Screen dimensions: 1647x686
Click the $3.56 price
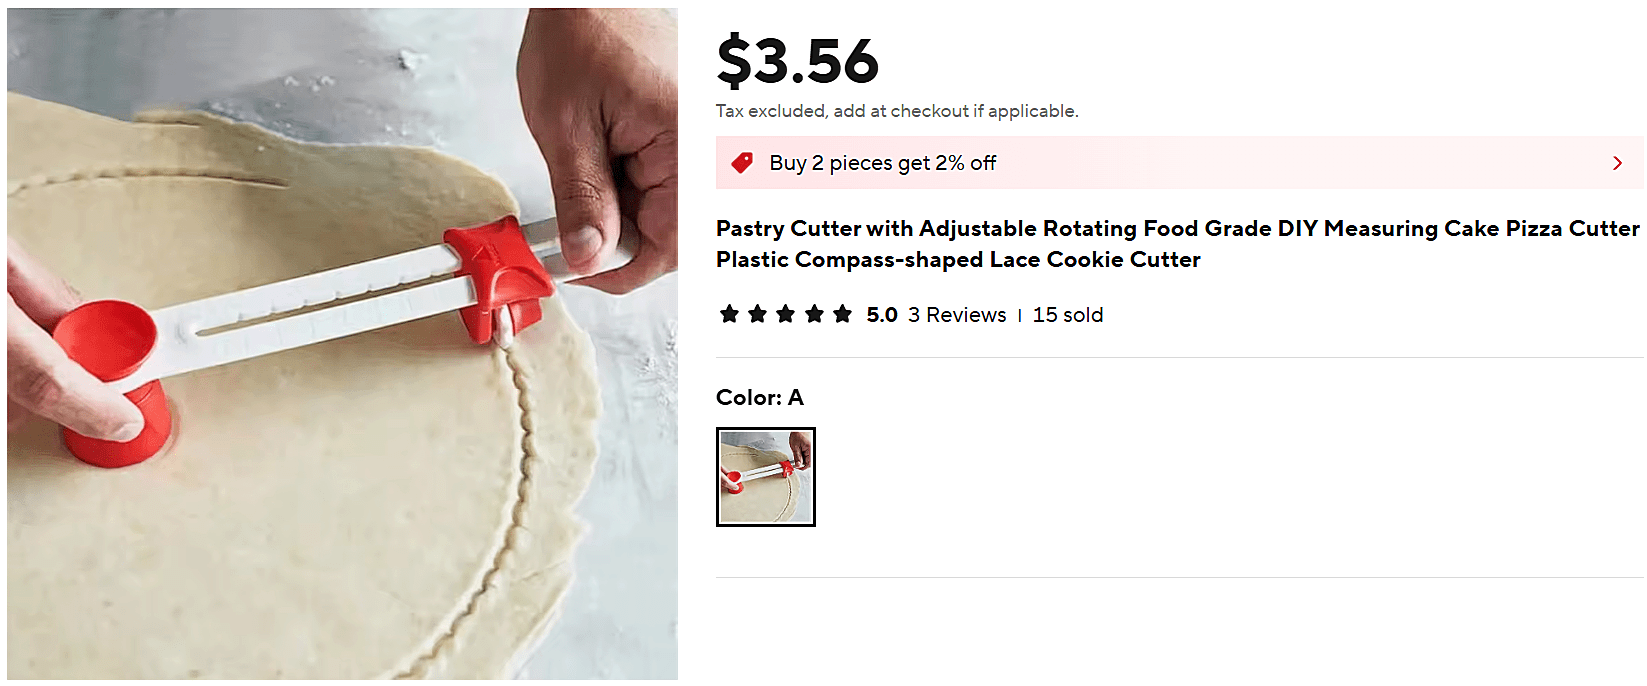tap(797, 61)
